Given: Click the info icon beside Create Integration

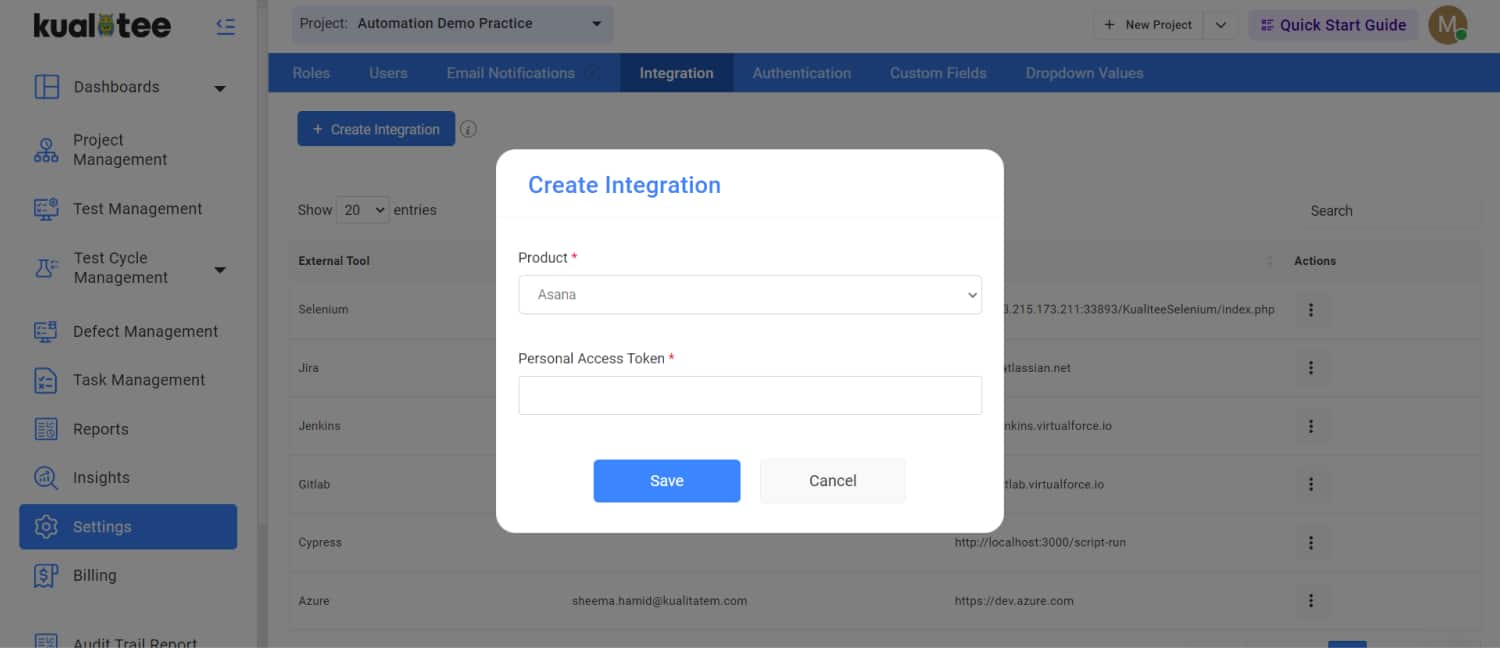Looking at the screenshot, I should click(x=468, y=129).
